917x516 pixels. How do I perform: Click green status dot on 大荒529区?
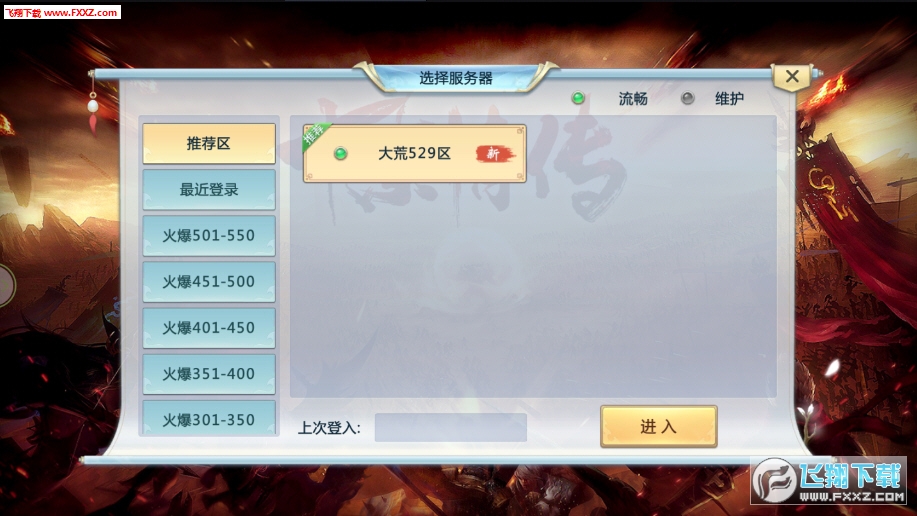coord(340,154)
